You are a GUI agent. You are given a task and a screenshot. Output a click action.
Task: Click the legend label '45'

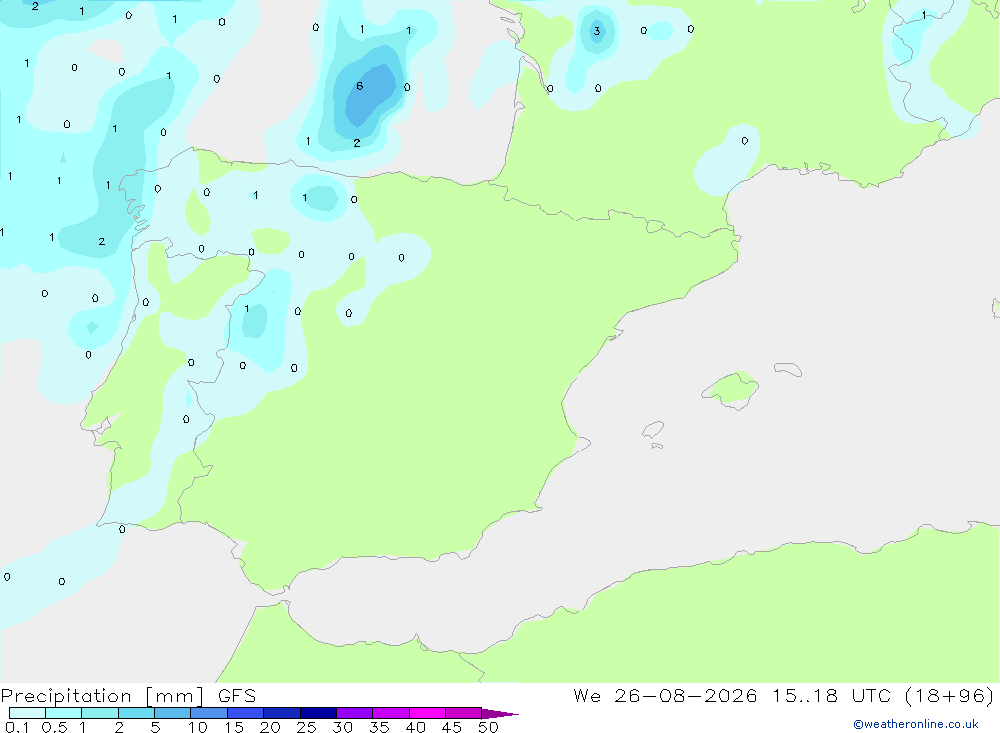pyautogui.click(x=452, y=727)
